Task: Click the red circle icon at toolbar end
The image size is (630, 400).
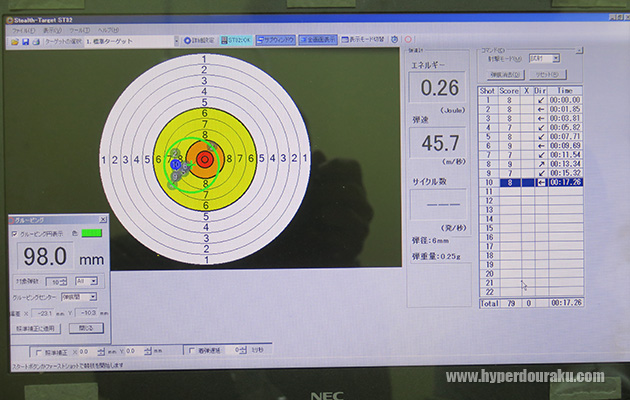Action: (x=409, y=41)
